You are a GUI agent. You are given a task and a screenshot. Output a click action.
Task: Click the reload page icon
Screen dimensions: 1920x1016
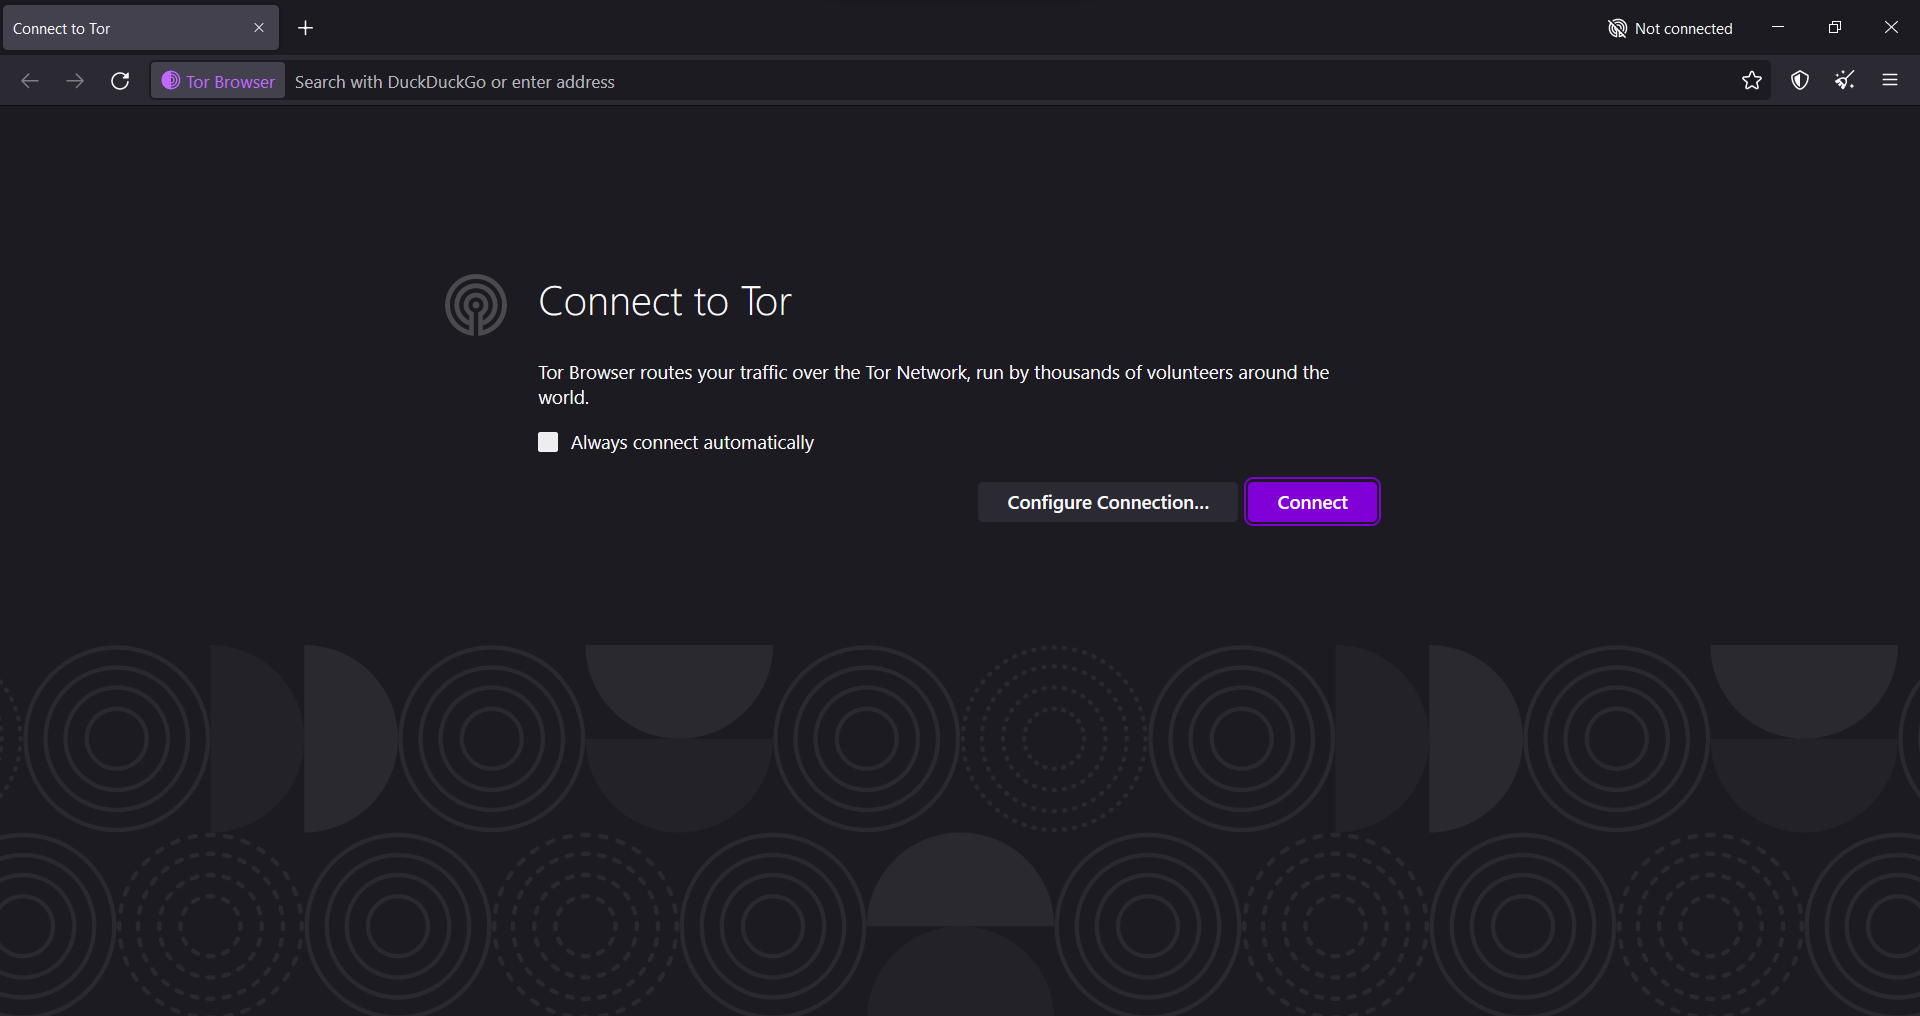click(x=120, y=81)
